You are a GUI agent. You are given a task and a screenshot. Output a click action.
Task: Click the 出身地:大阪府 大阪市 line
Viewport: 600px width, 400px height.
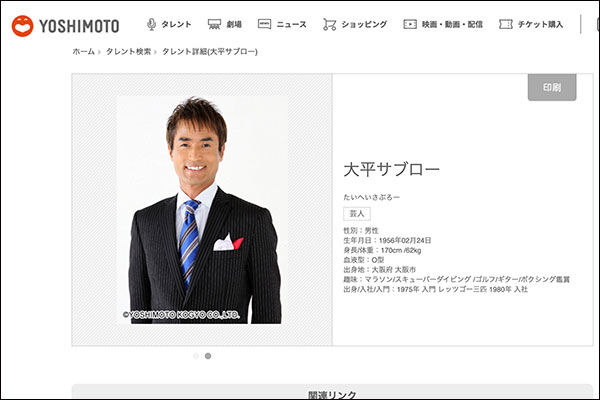[379, 269]
